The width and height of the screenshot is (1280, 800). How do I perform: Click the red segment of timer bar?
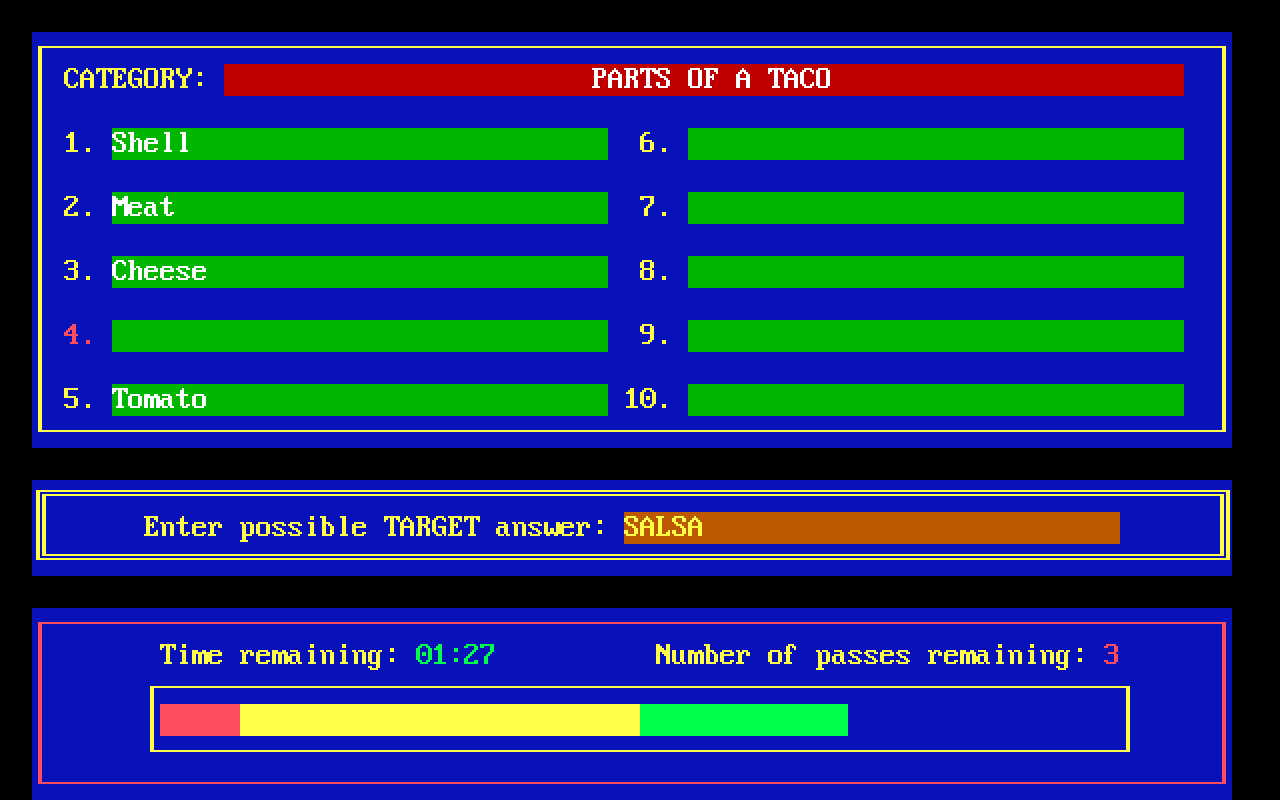[200, 719]
